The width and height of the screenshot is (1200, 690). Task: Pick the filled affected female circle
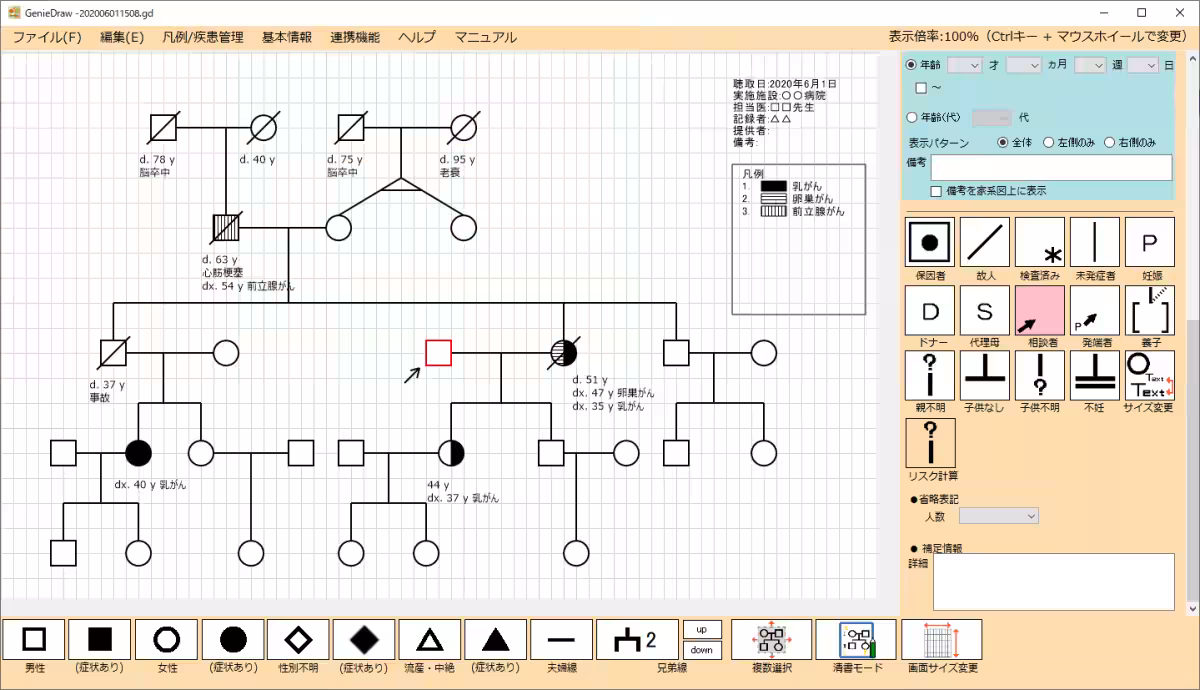tap(233, 639)
